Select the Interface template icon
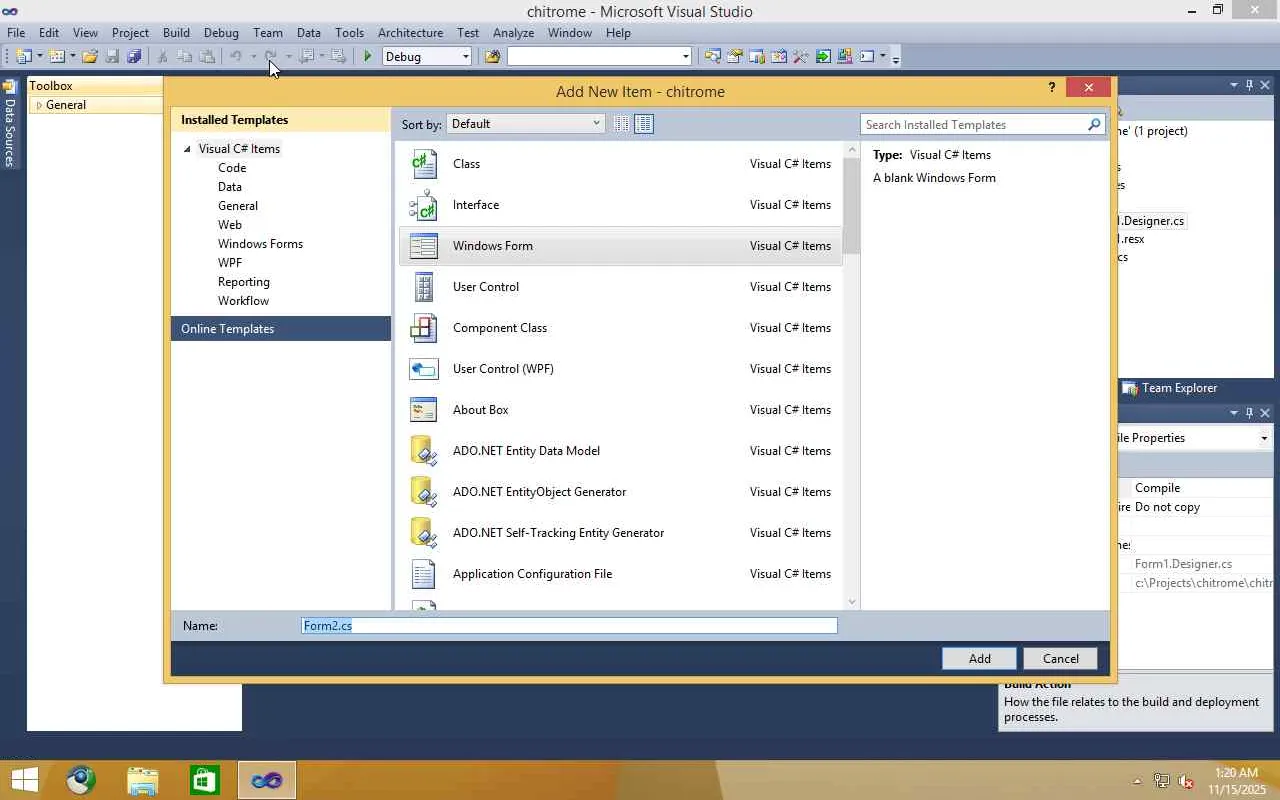 coord(424,205)
